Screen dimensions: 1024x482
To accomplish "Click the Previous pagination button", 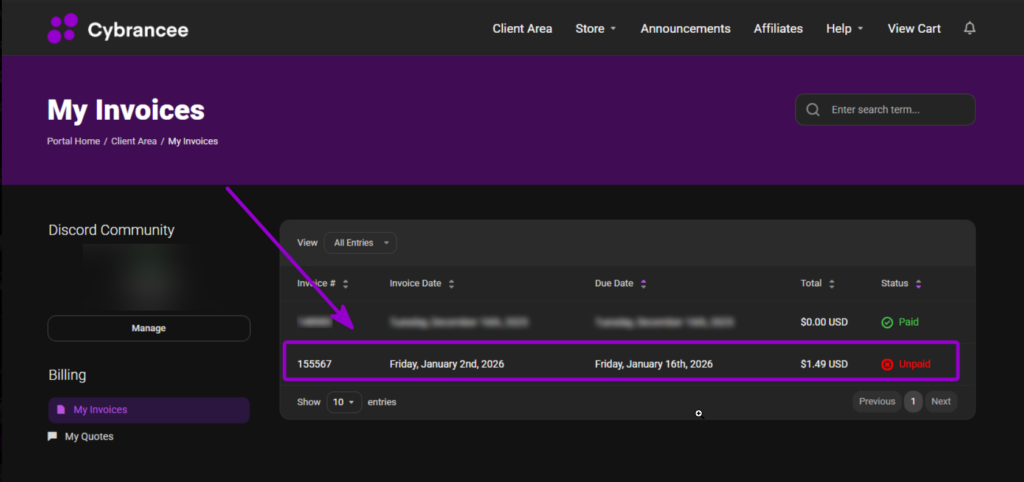I will click(x=876, y=402).
